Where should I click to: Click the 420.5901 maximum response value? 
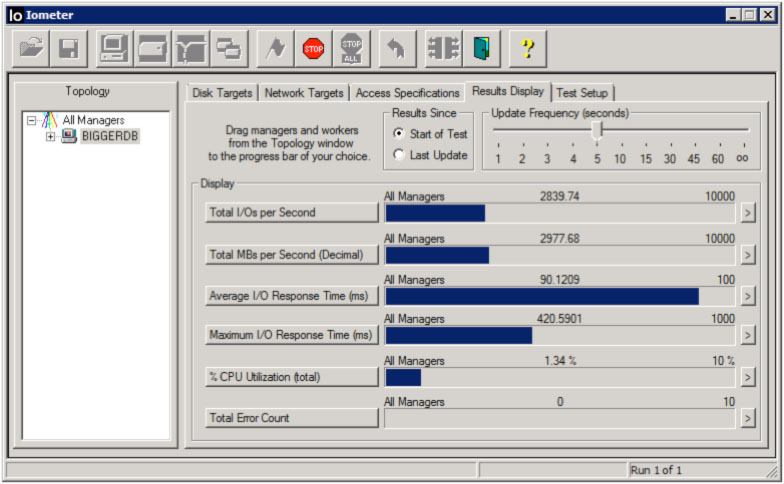point(560,318)
